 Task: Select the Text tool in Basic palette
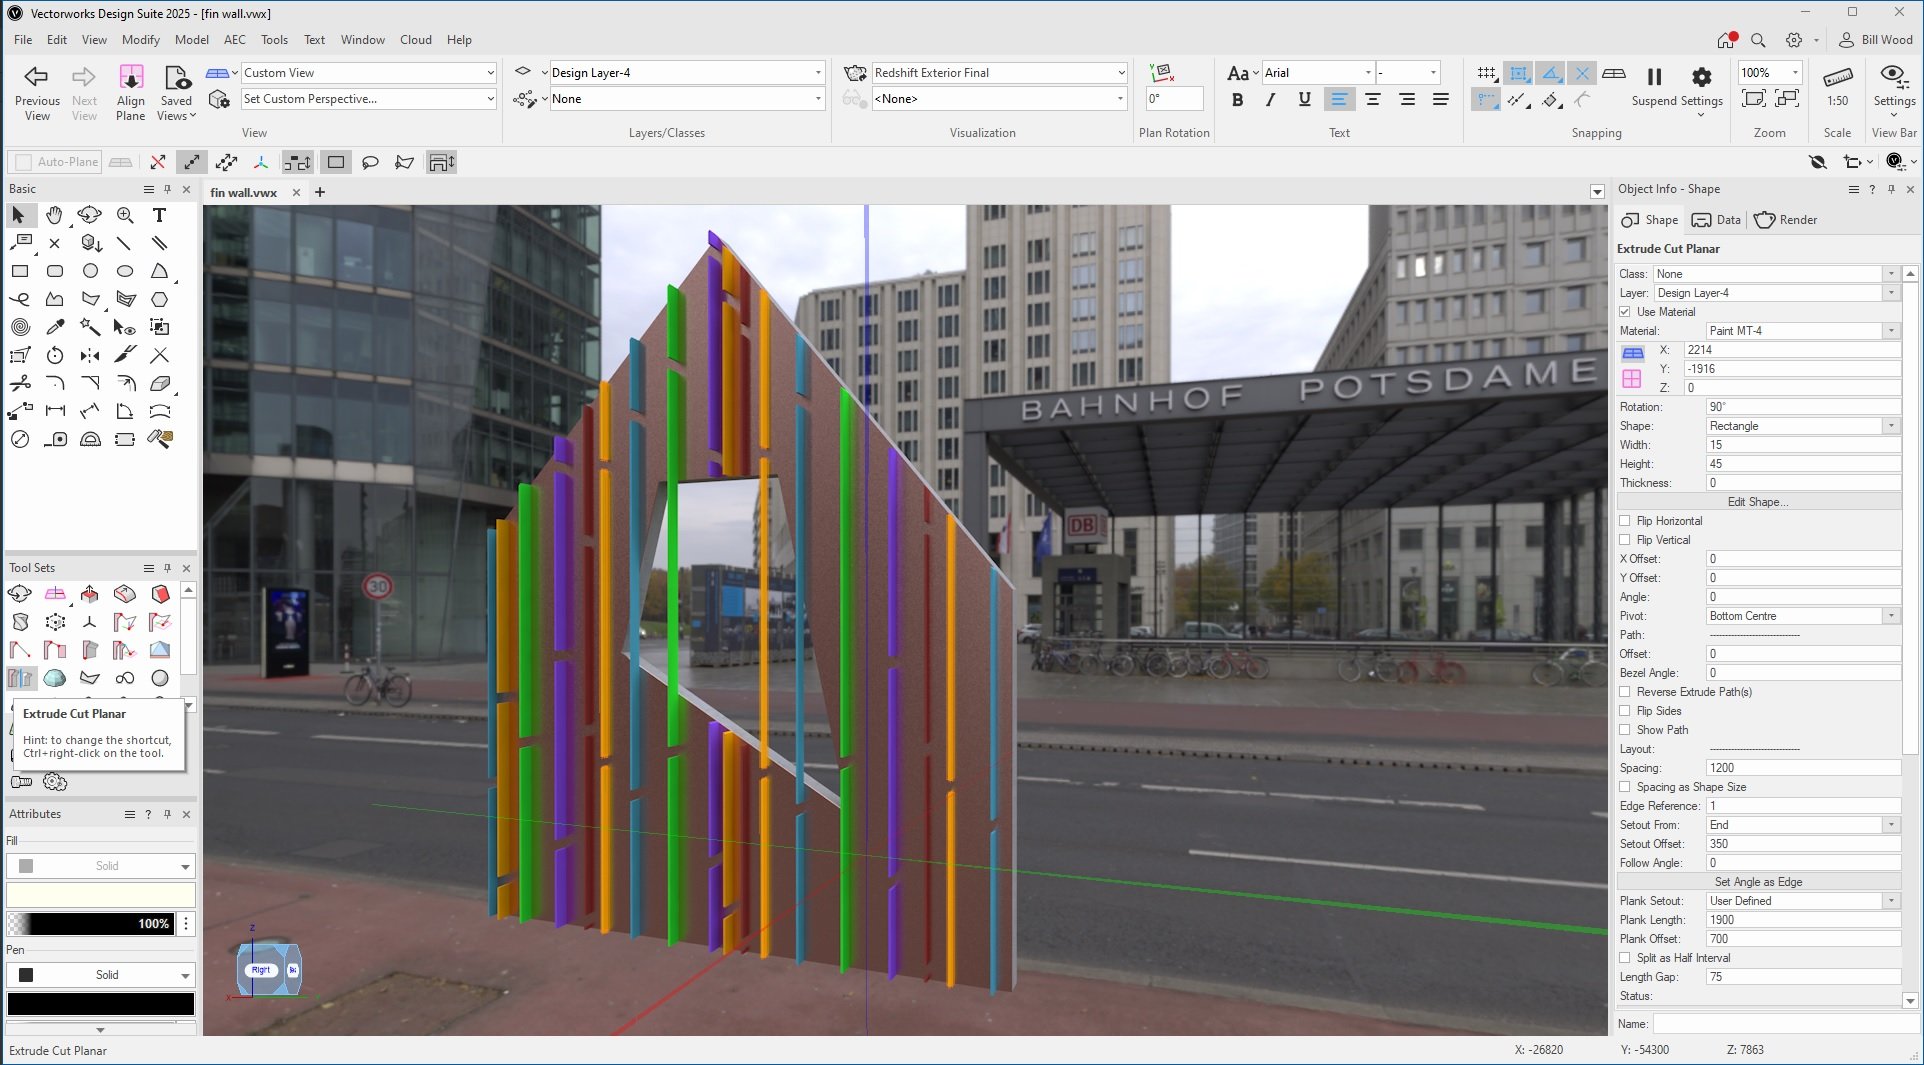159,215
